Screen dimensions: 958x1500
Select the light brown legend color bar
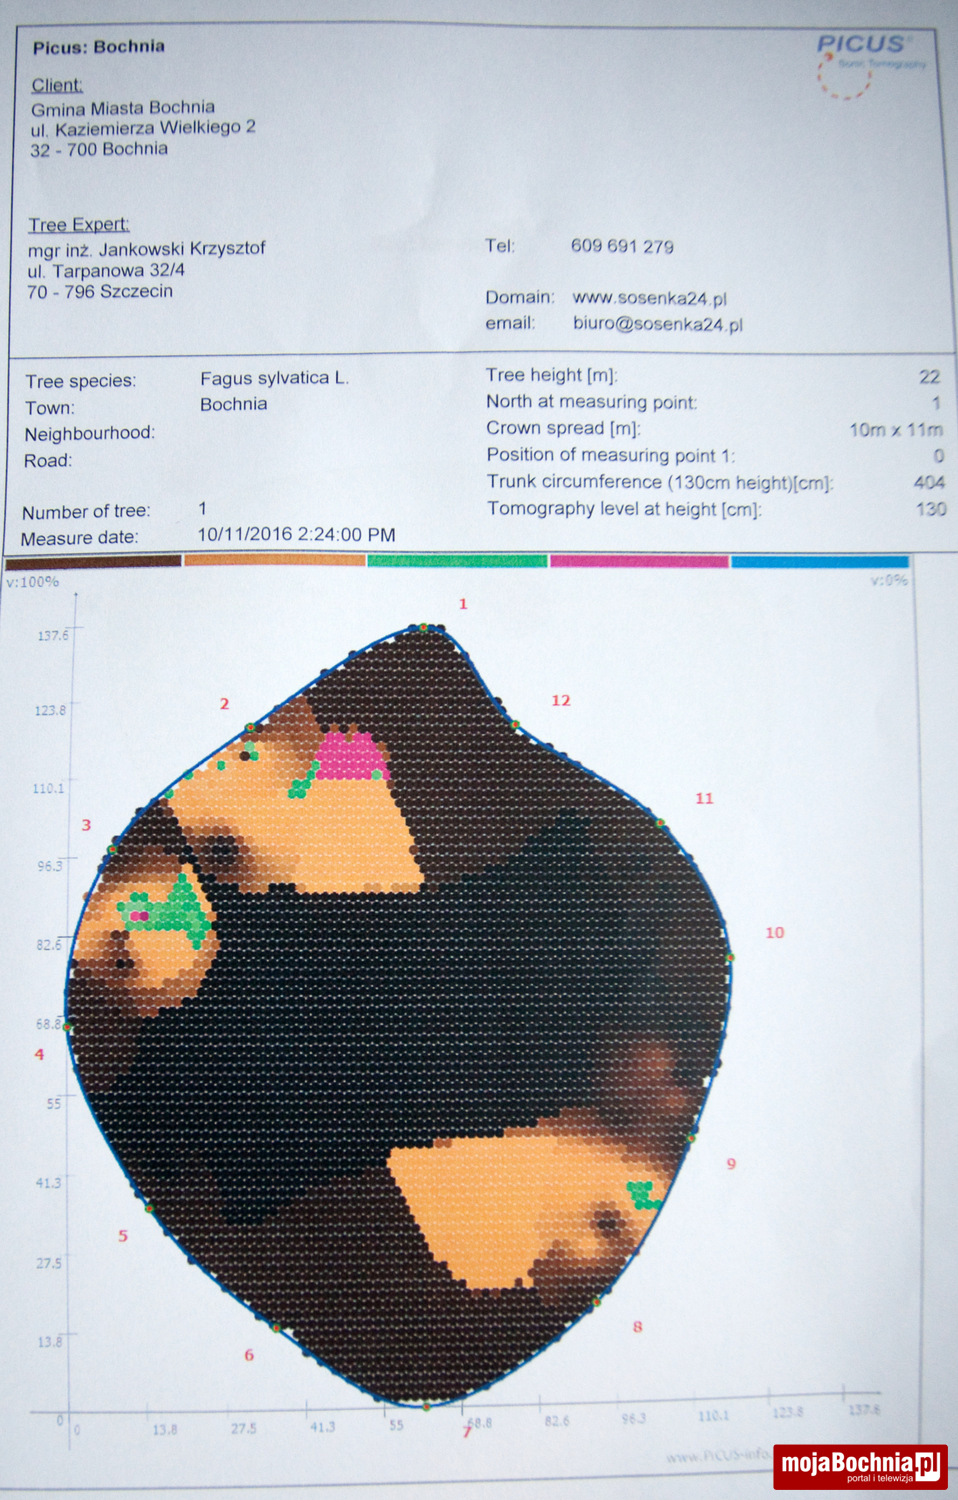tap(274, 561)
